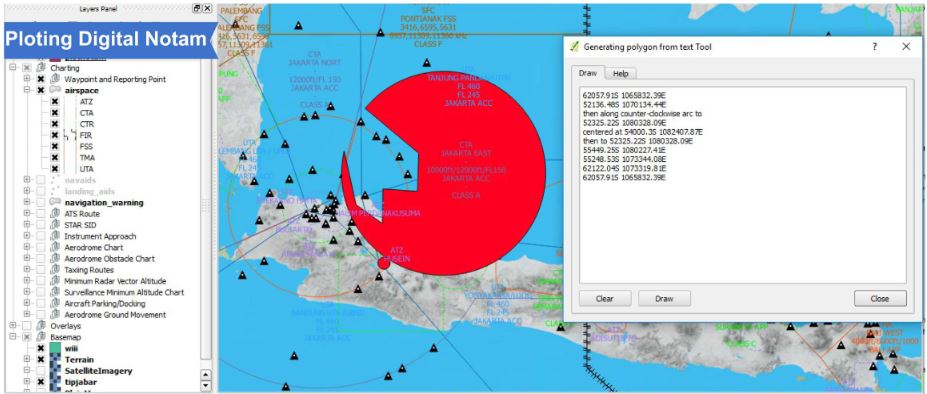The height and width of the screenshot is (394, 927).
Task: Click the Overlays group icon
Action: 41,326
